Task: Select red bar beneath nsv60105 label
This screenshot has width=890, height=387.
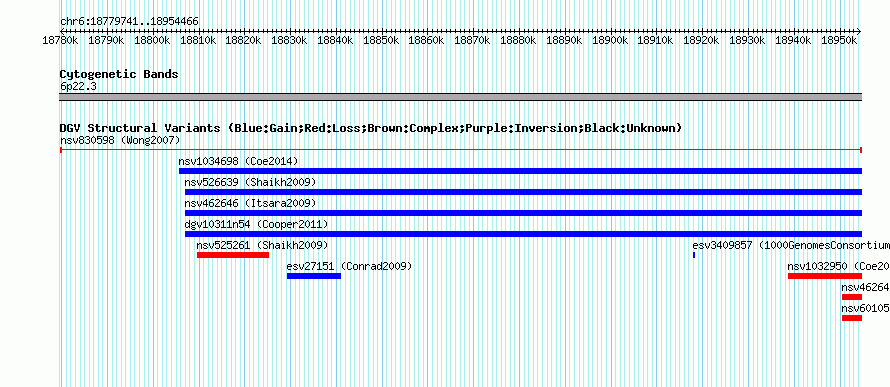Action: 852,318
